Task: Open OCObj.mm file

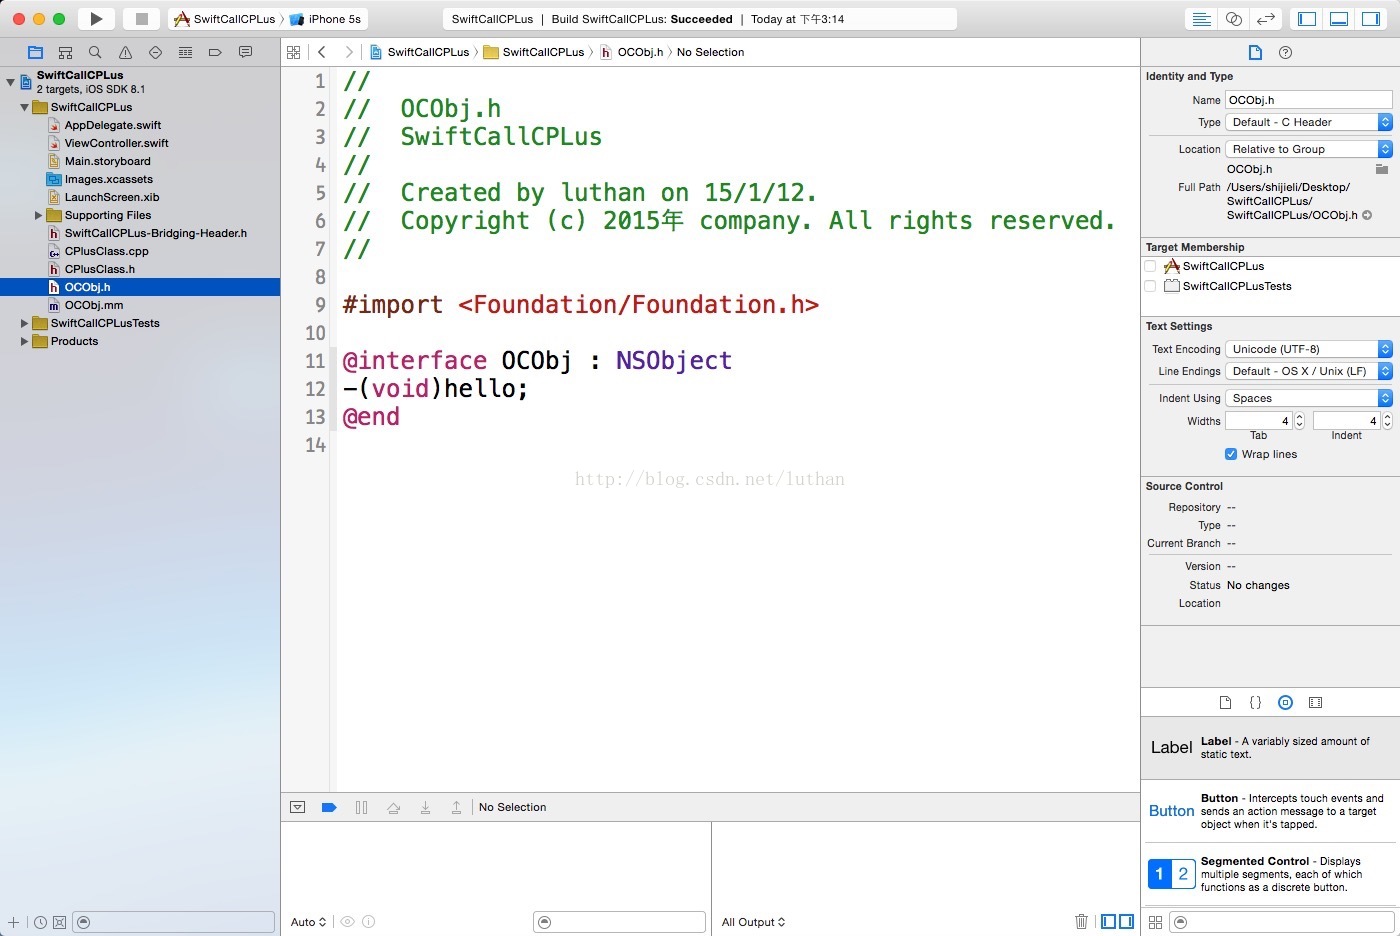Action: (x=93, y=305)
